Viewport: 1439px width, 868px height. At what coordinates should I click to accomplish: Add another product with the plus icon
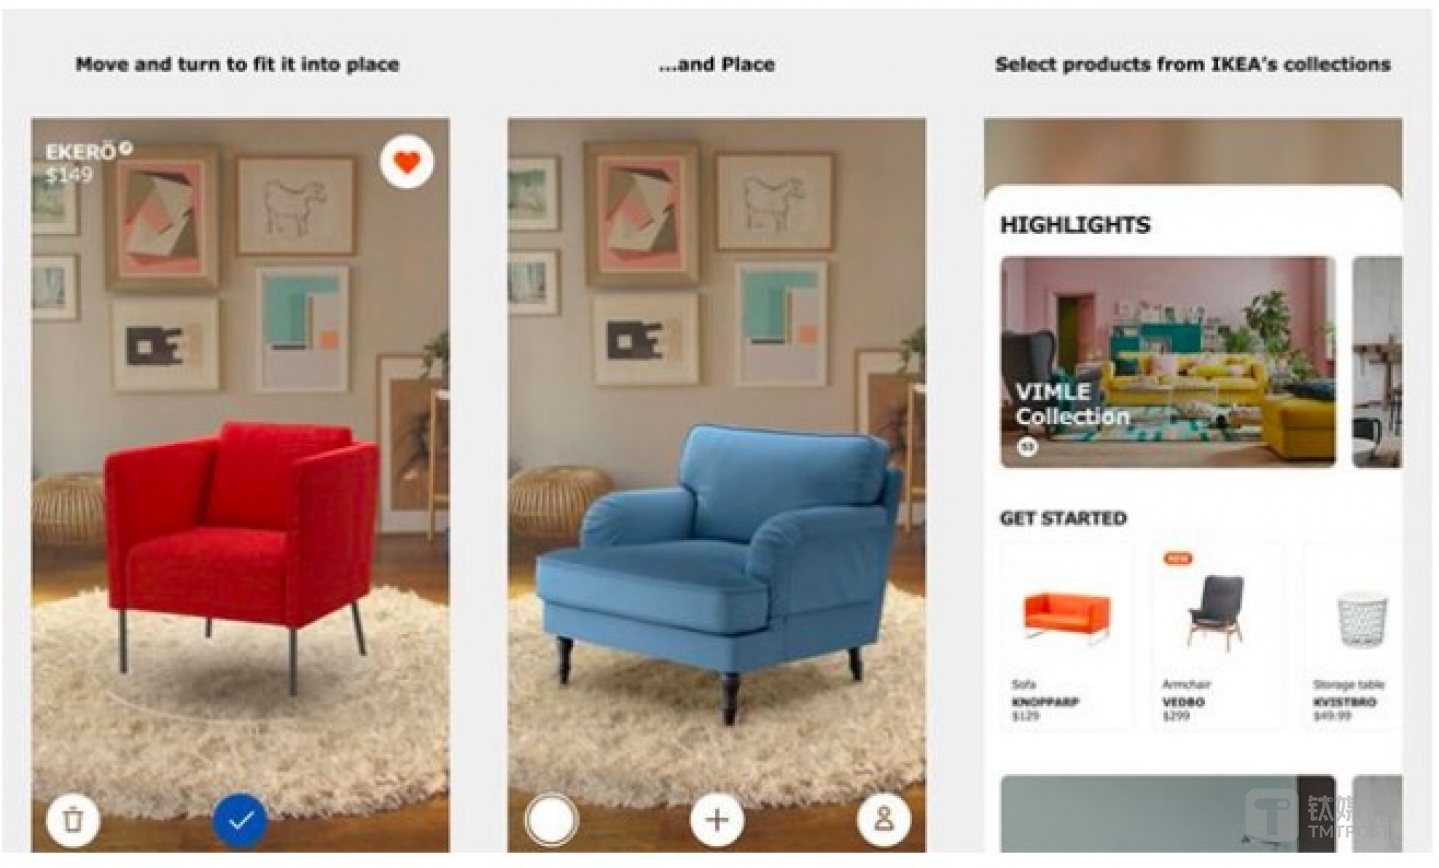pos(717,820)
